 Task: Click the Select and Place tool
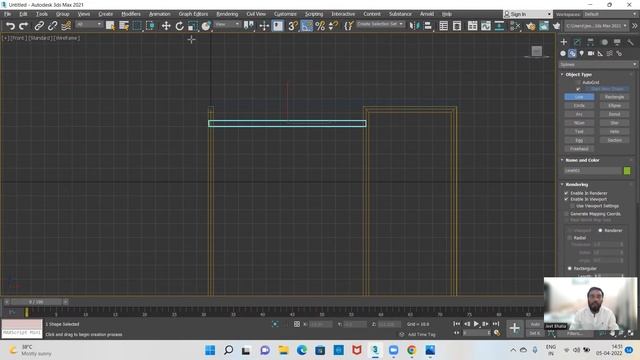click(206, 26)
